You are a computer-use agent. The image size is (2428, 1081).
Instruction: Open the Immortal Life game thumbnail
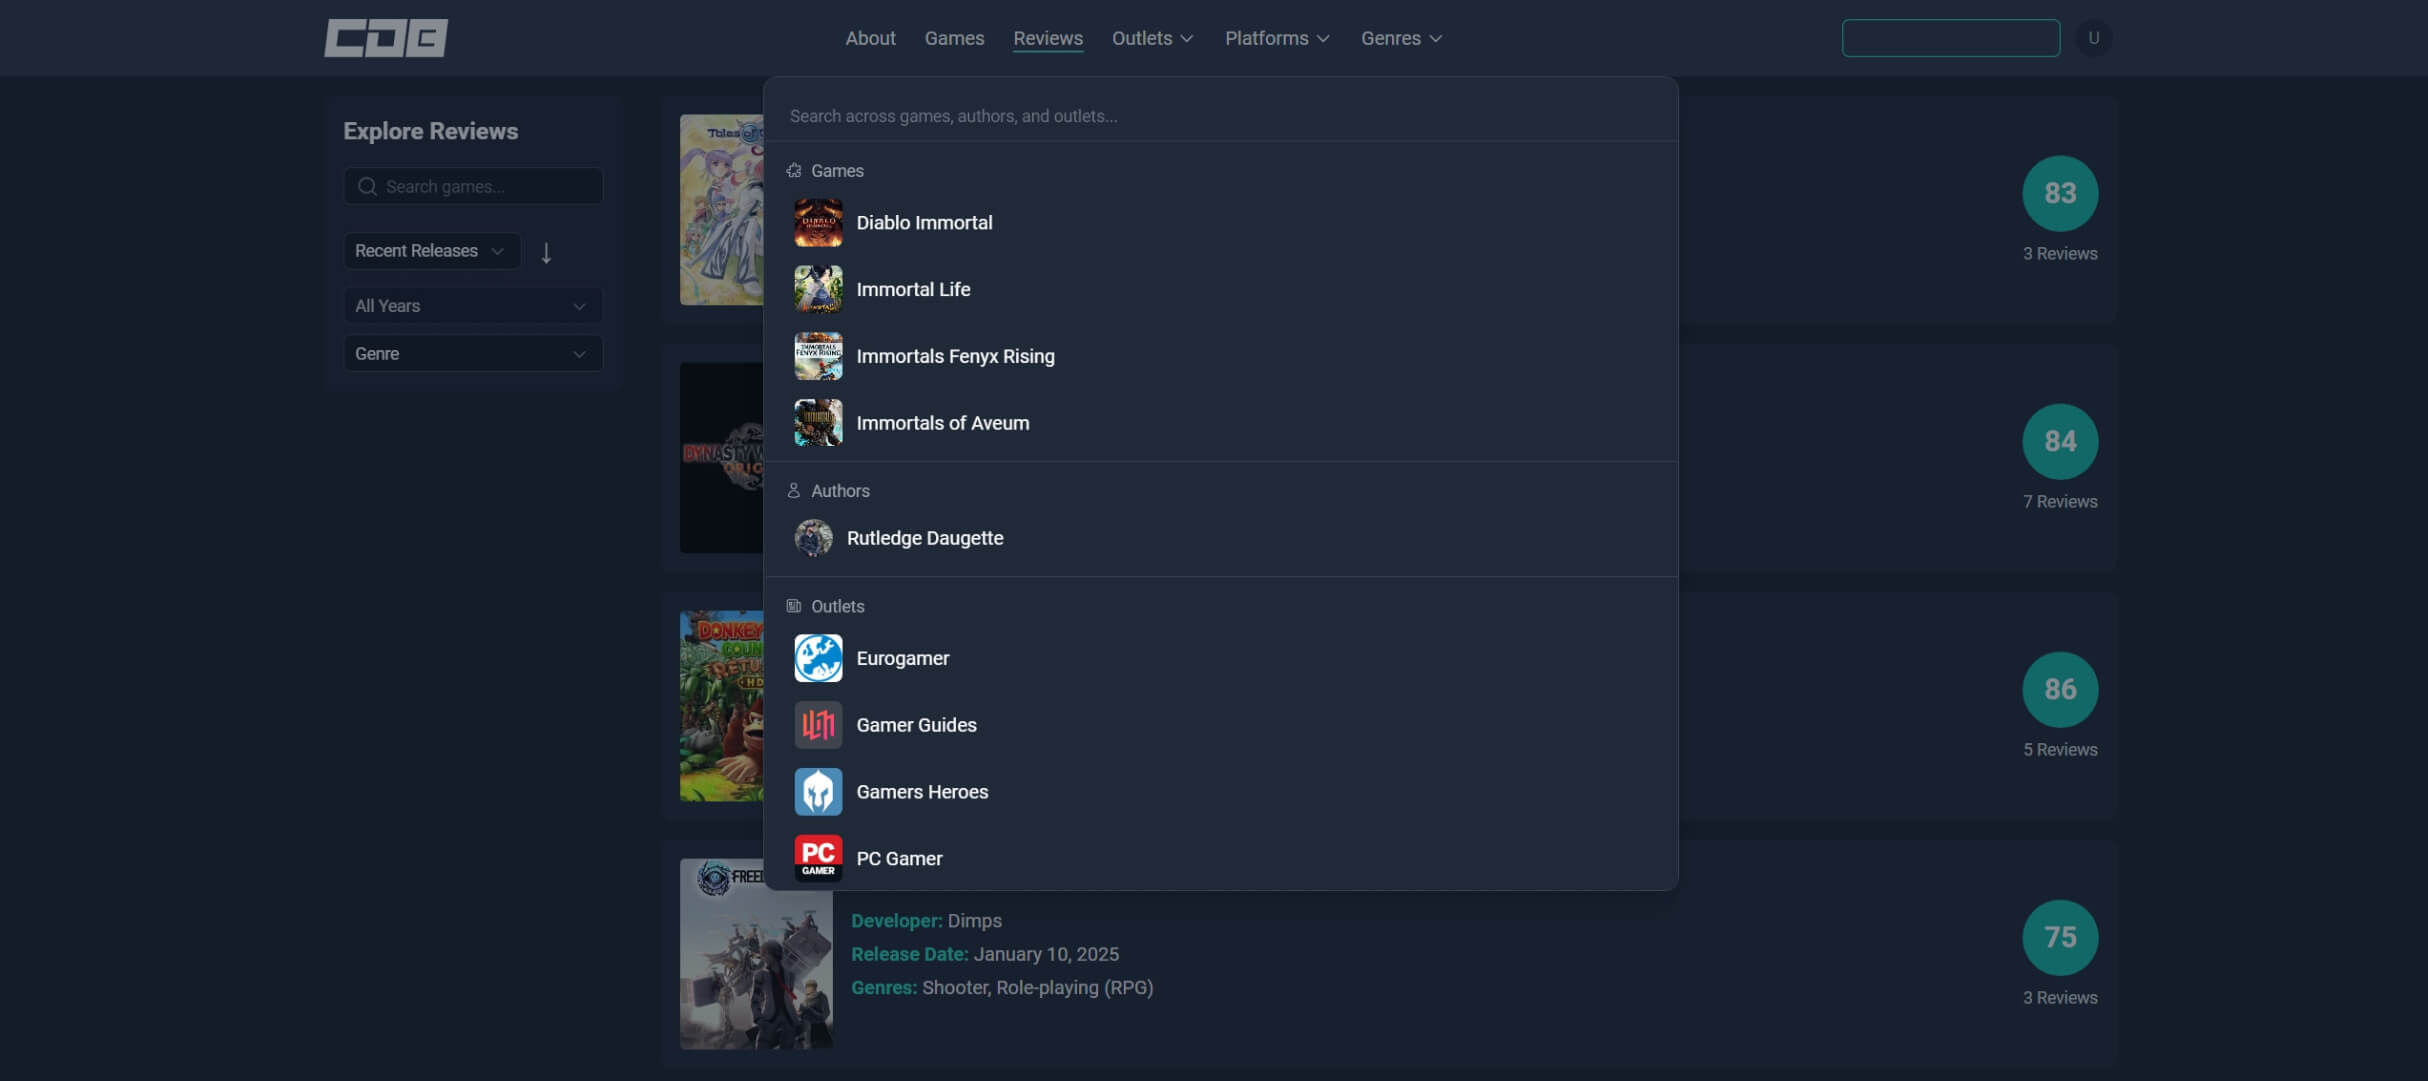tap(818, 290)
